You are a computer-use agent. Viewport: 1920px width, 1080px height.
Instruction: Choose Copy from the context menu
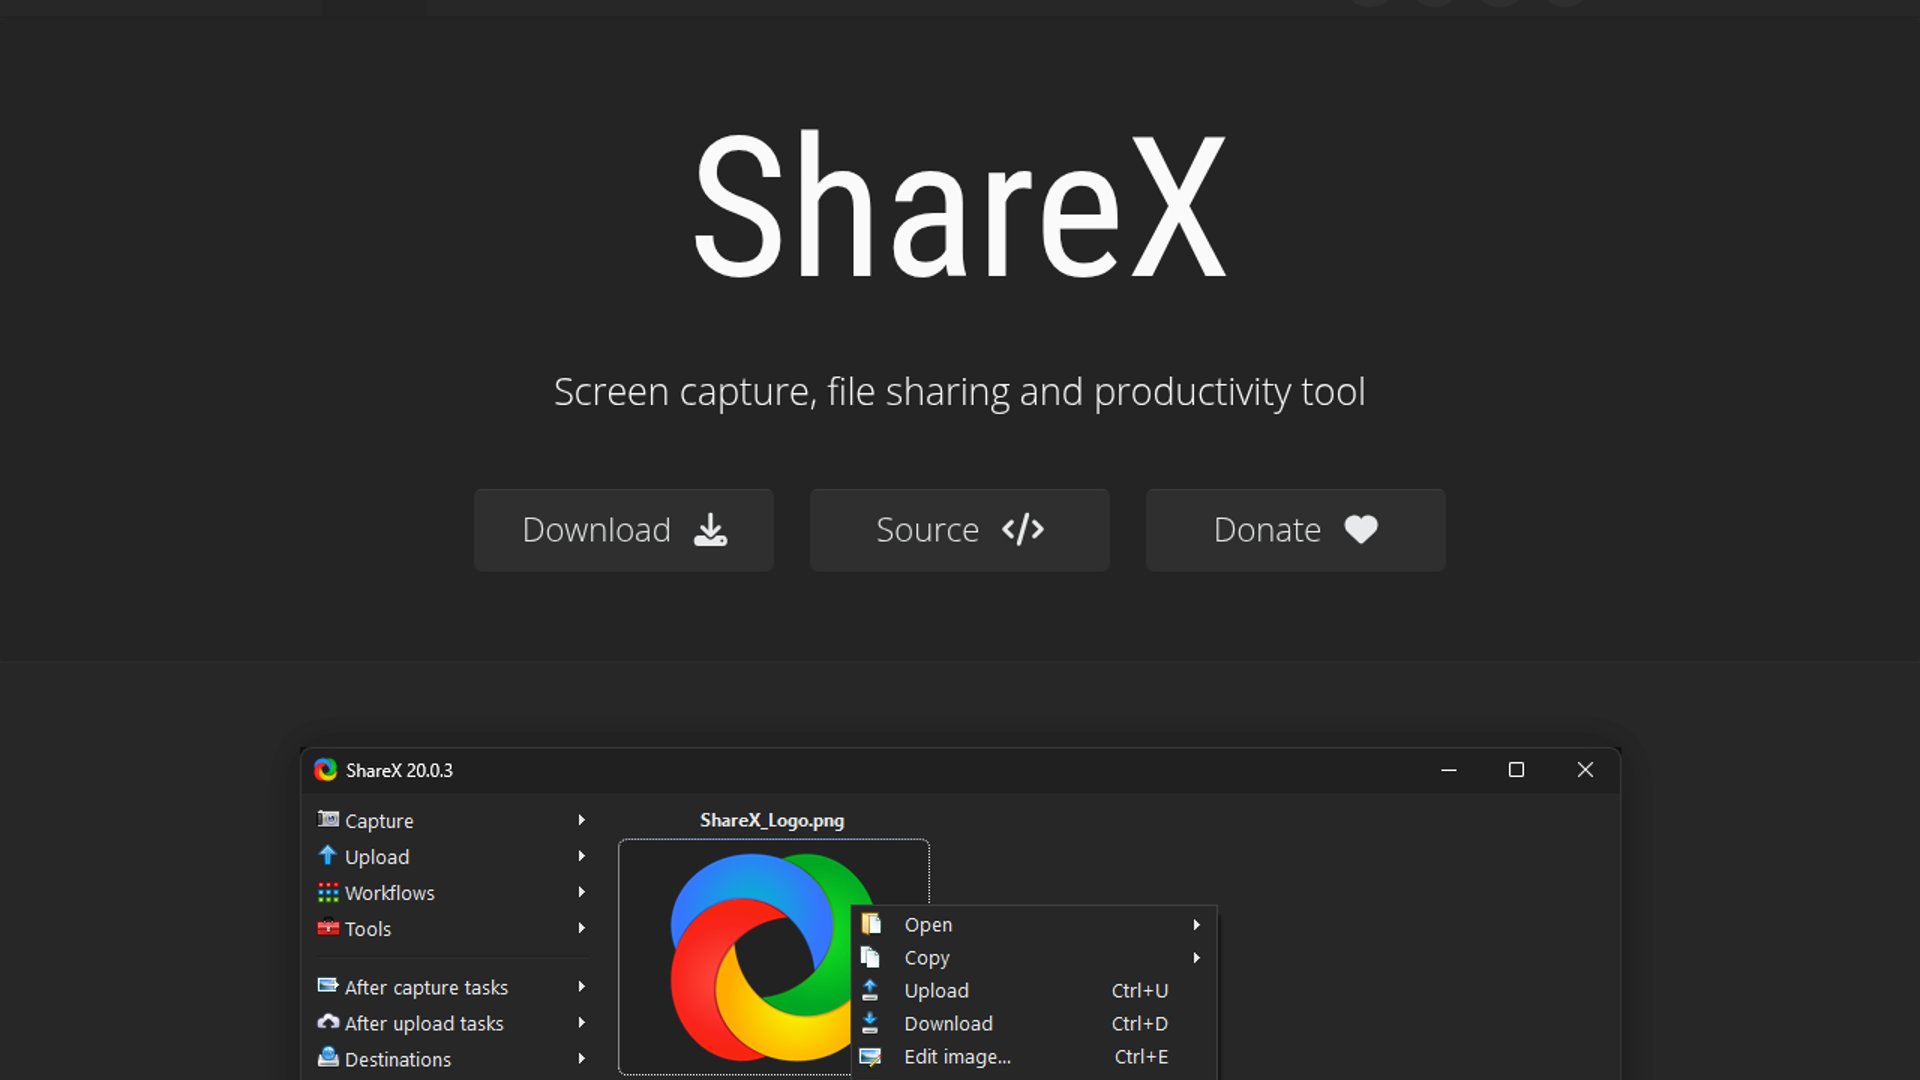1034,958
